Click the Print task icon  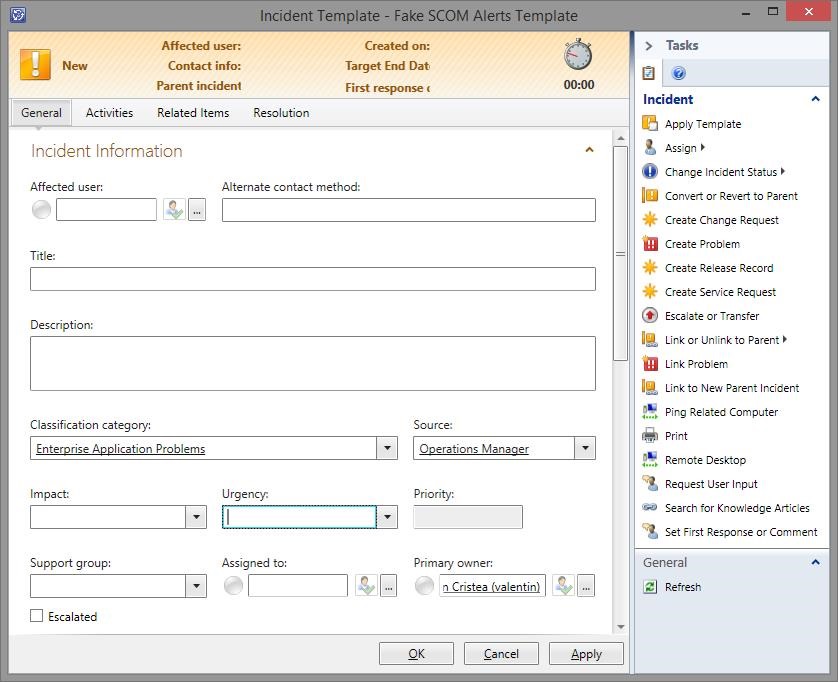point(650,436)
